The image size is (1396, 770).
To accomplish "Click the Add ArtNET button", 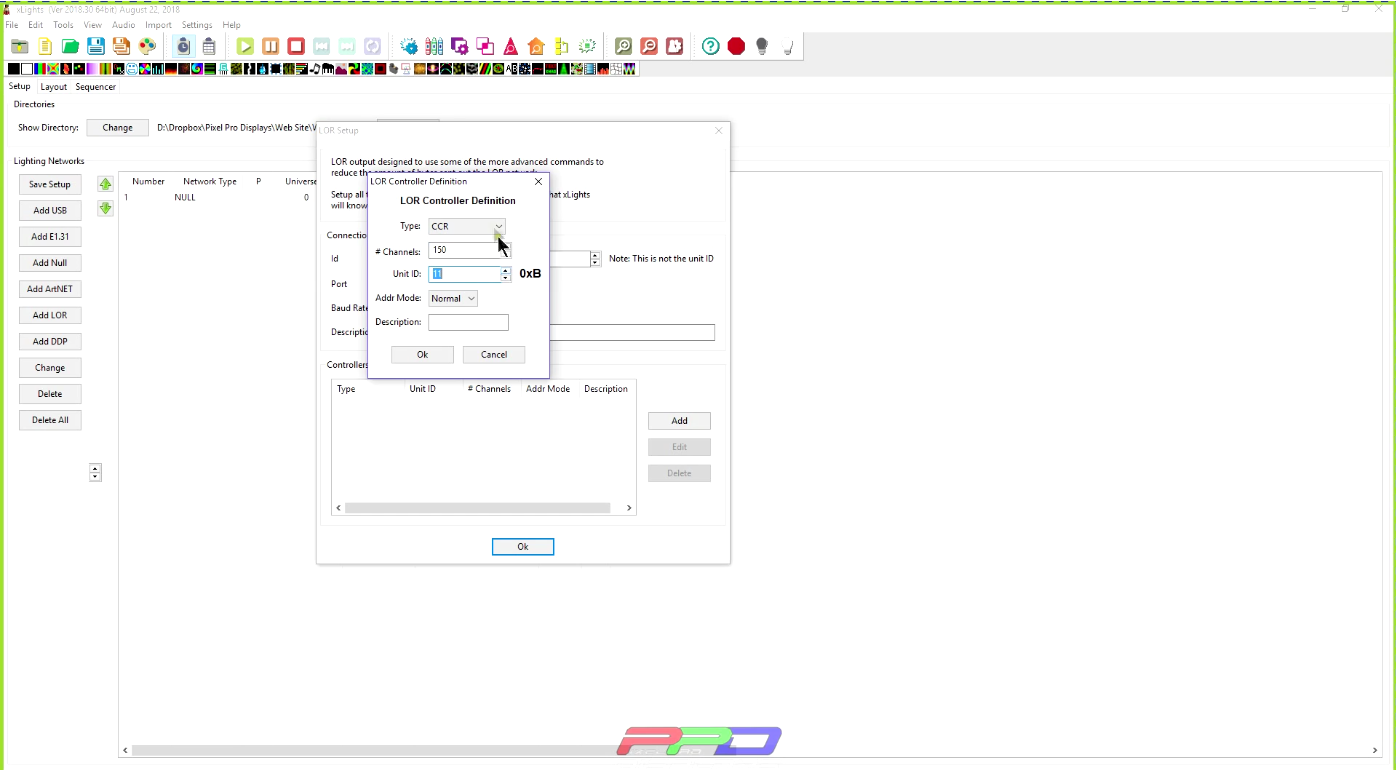I will click(x=50, y=289).
